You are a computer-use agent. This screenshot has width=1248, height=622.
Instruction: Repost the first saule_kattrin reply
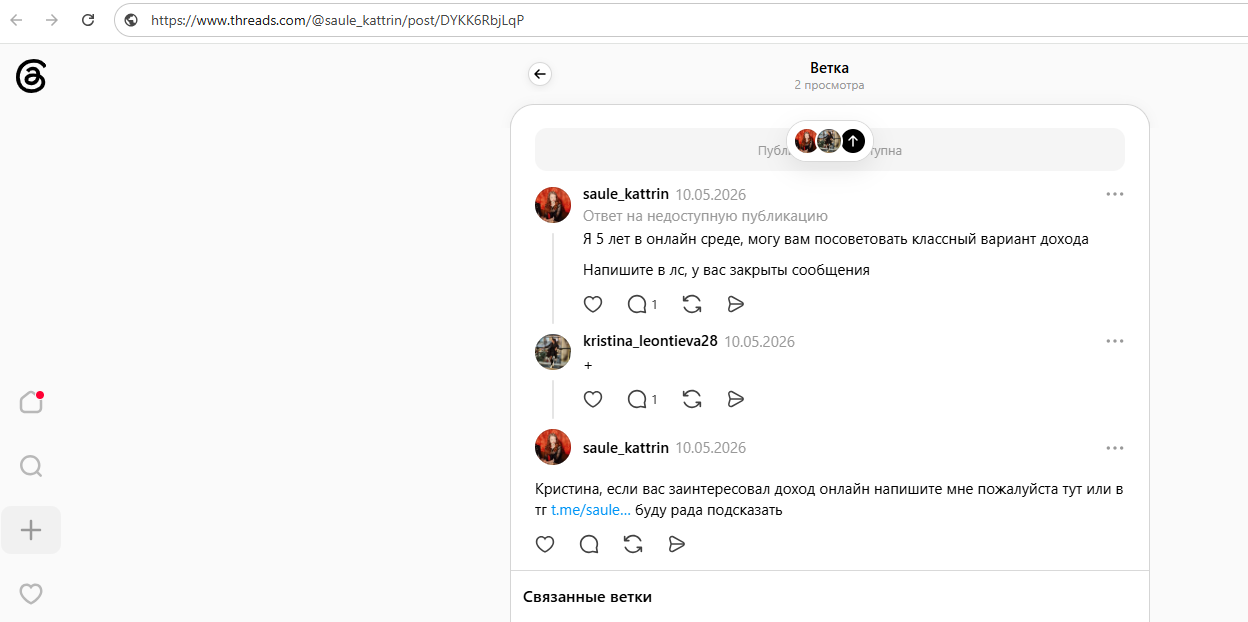pyautogui.click(x=691, y=304)
